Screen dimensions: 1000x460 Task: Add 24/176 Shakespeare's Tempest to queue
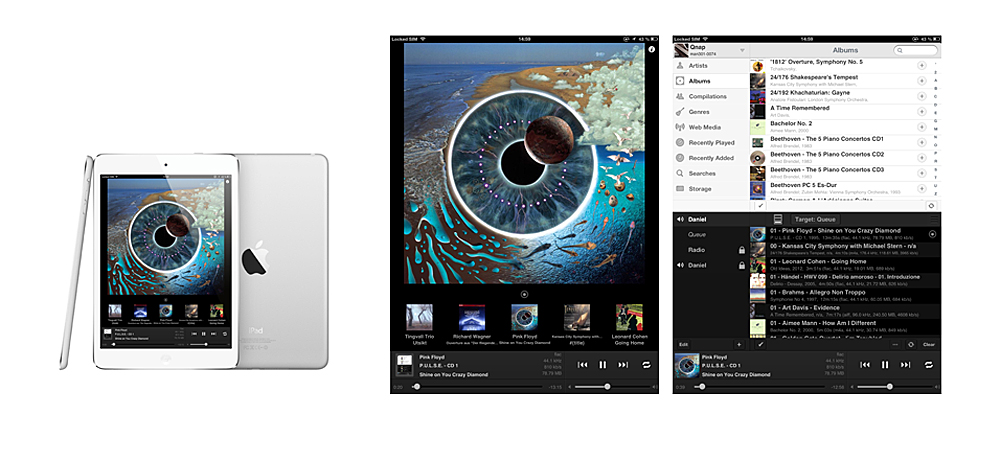922,80
